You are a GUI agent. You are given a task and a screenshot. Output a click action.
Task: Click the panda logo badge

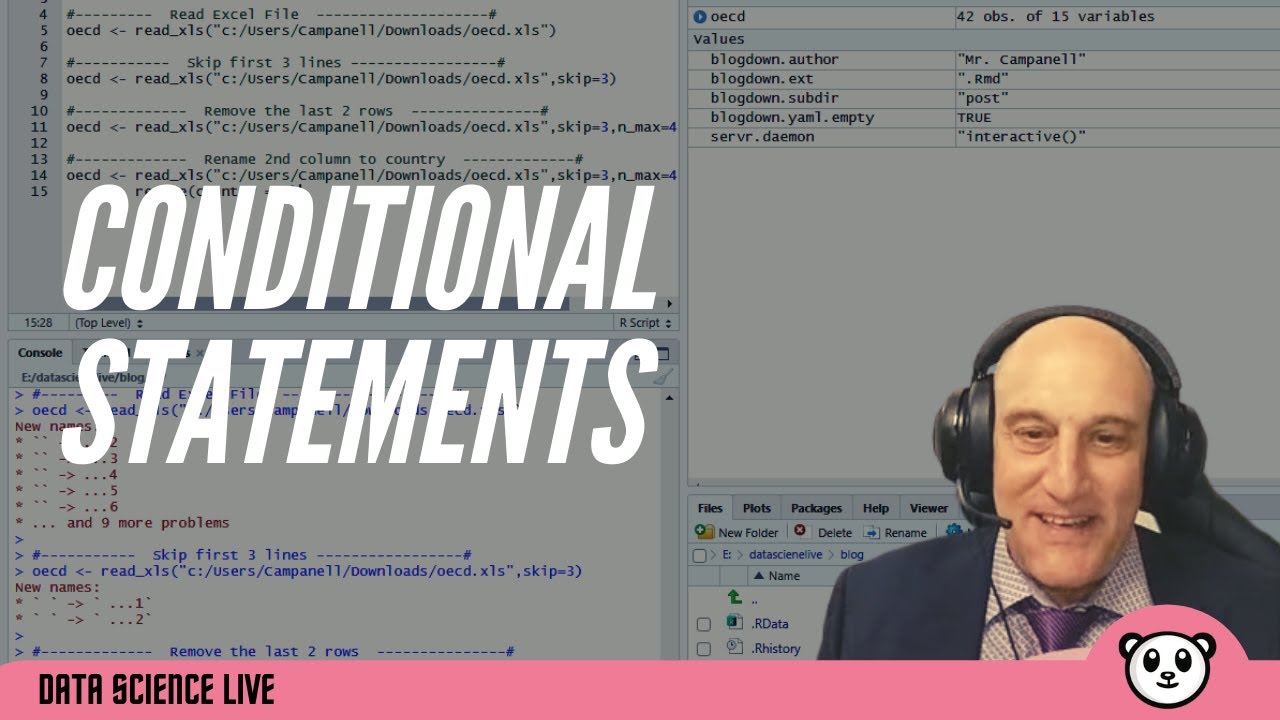click(1167, 669)
